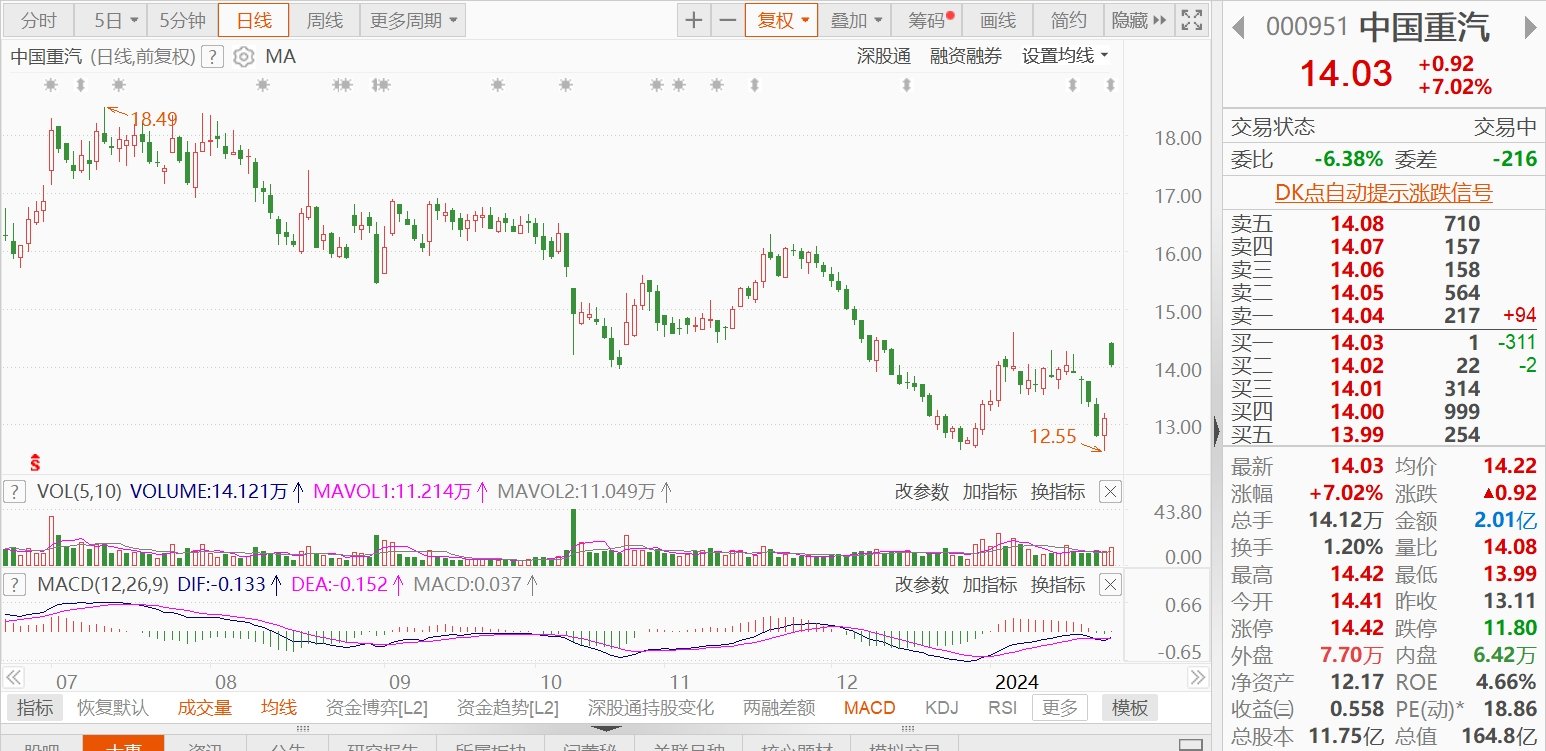Go to the next stock with right arrow
1546x751 pixels.
click(x=1530, y=27)
